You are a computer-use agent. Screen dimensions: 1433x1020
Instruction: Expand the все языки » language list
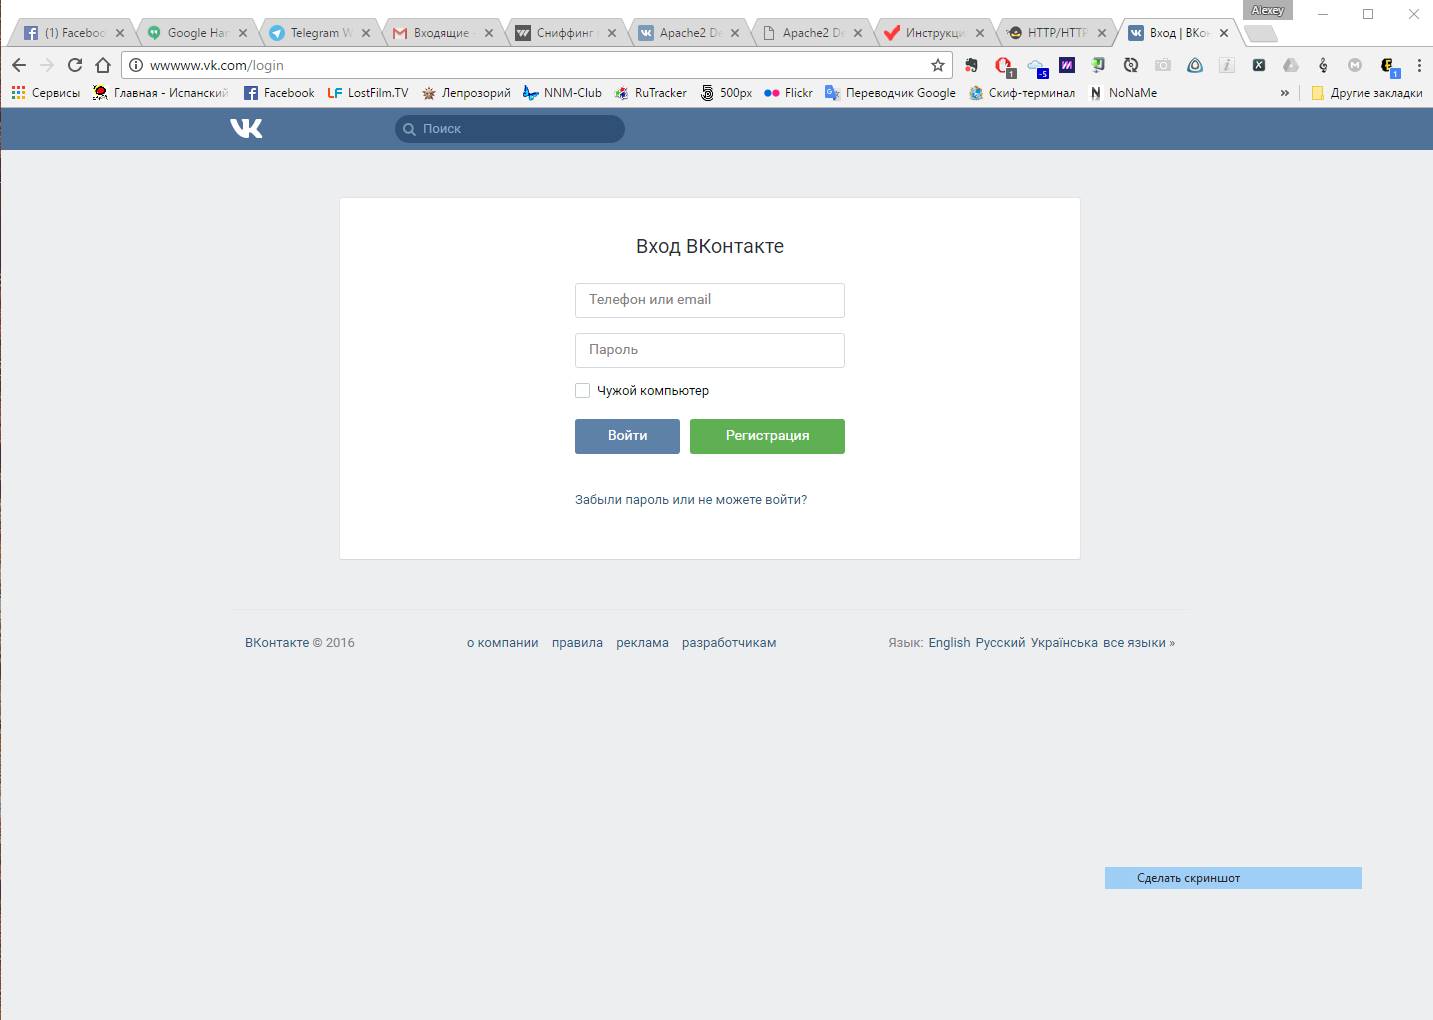click(x=1139, y=643)
